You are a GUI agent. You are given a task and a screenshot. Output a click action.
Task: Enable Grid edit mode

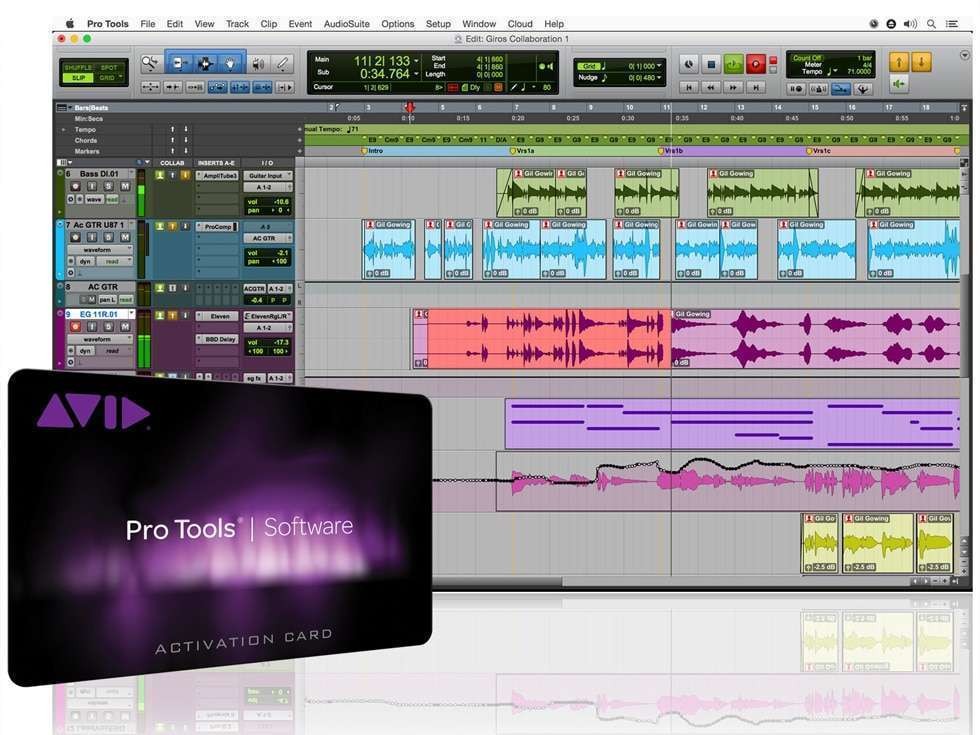click(x=108, y=78)
